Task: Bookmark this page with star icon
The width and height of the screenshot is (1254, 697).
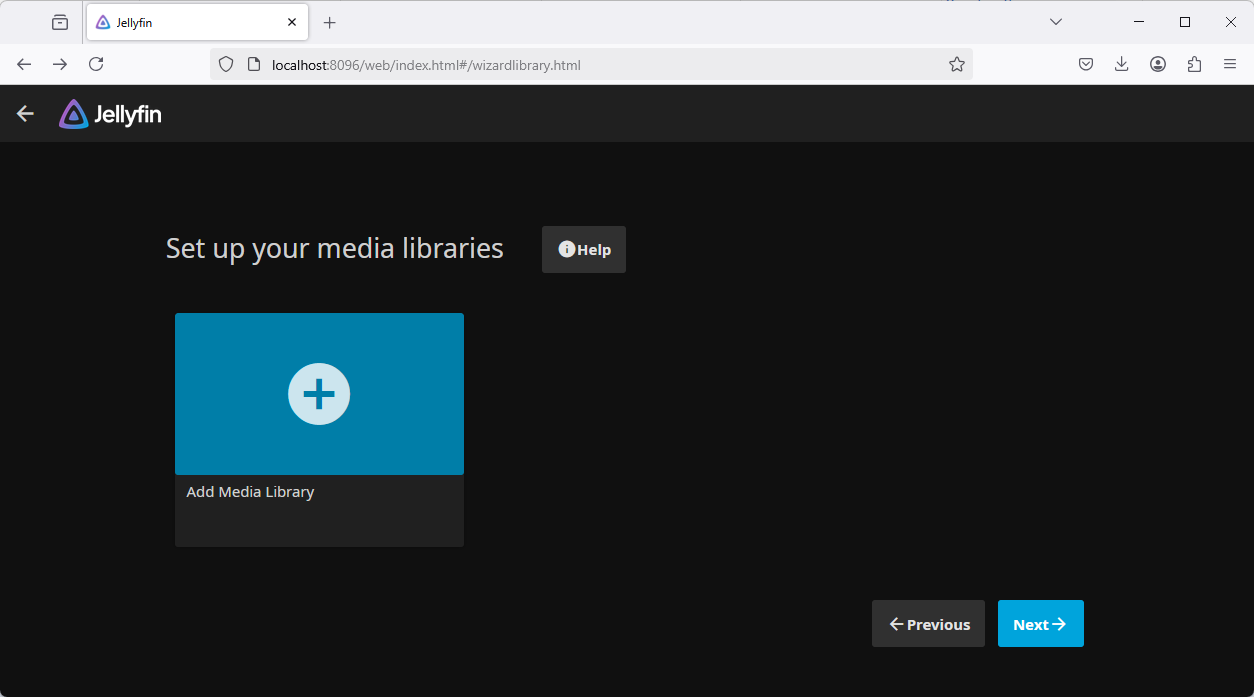Action: [x=956, y=65]
